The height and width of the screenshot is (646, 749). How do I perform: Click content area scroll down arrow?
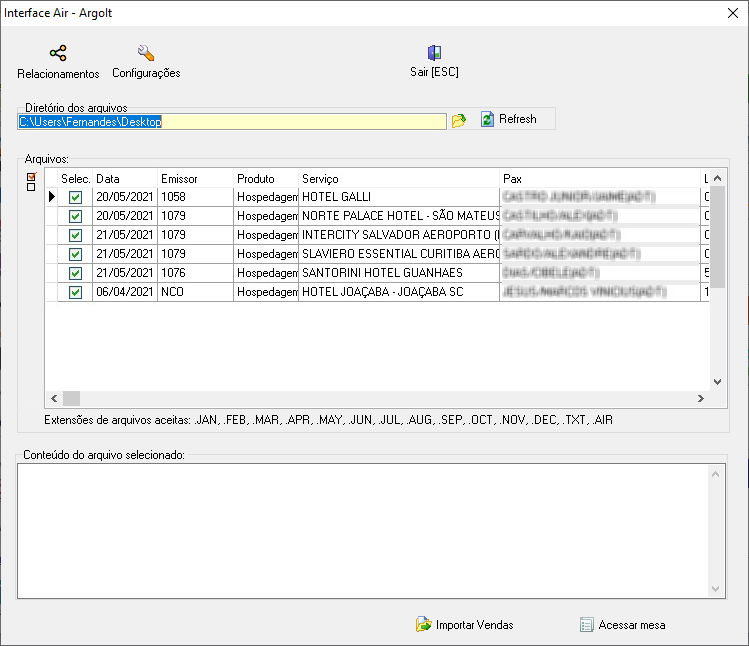coord(715,589)
